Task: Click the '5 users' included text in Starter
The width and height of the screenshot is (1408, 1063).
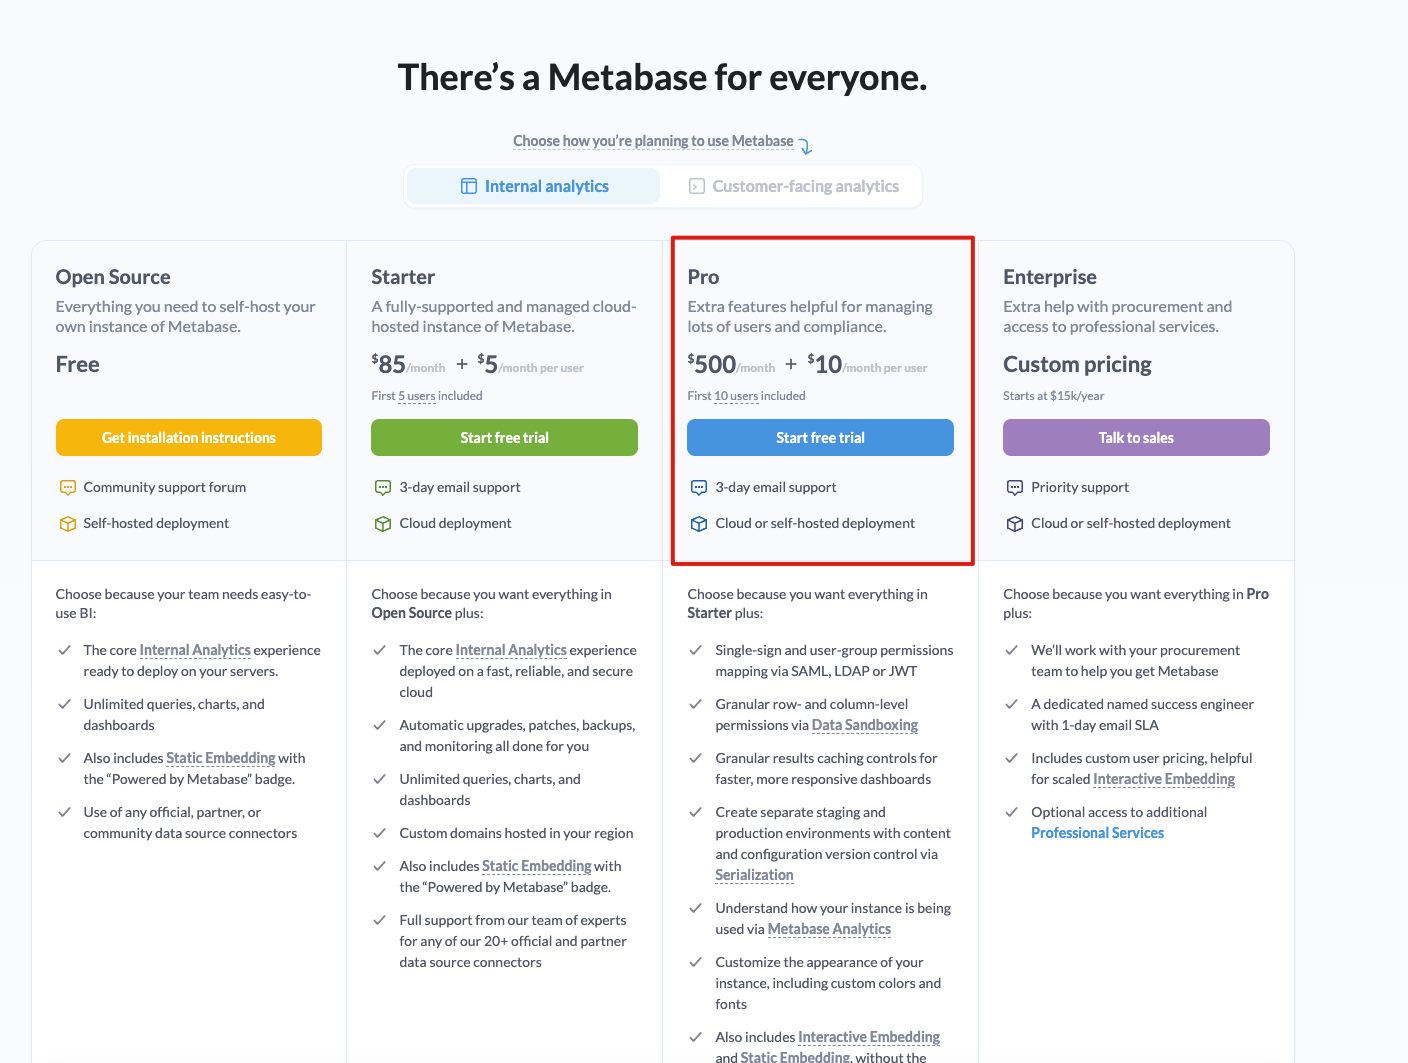Action: [417, 396]
